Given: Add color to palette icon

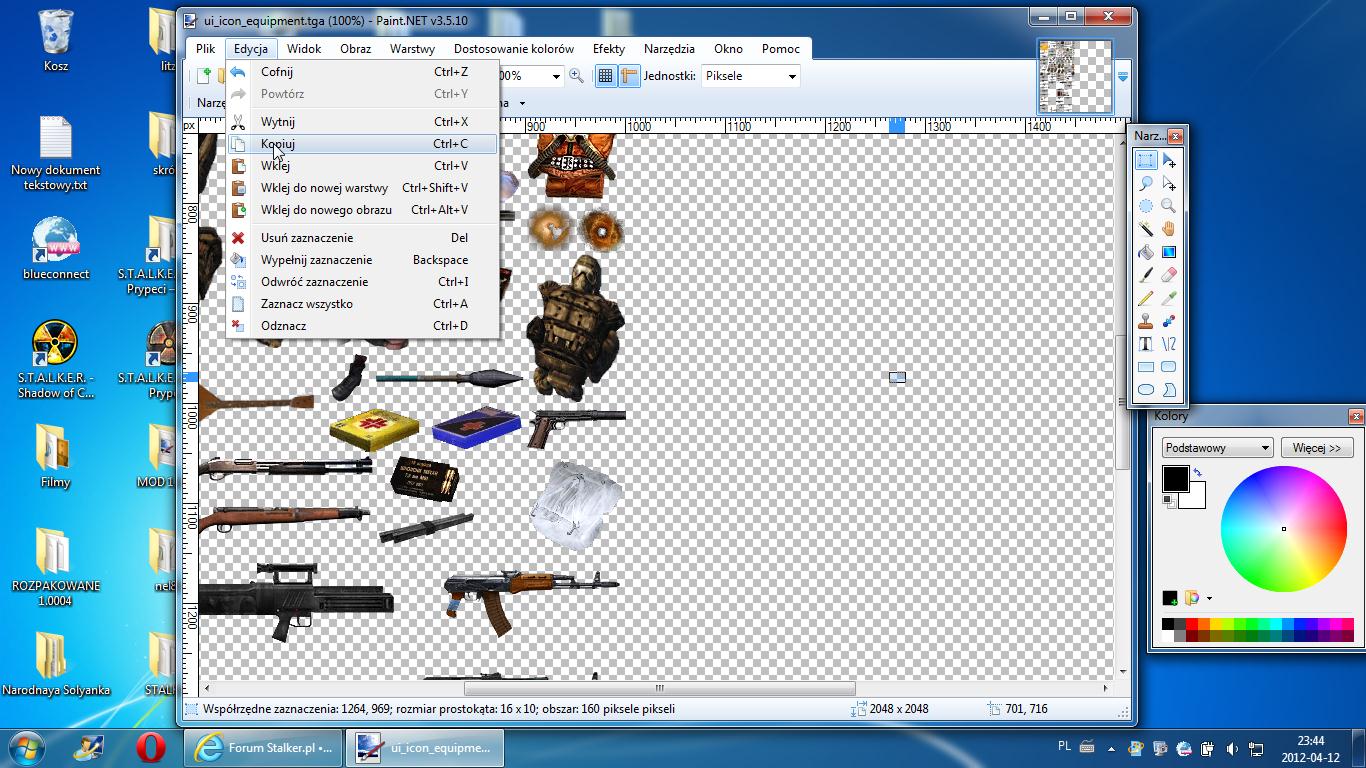Looking at the screenshot, I should [1169, 598].
